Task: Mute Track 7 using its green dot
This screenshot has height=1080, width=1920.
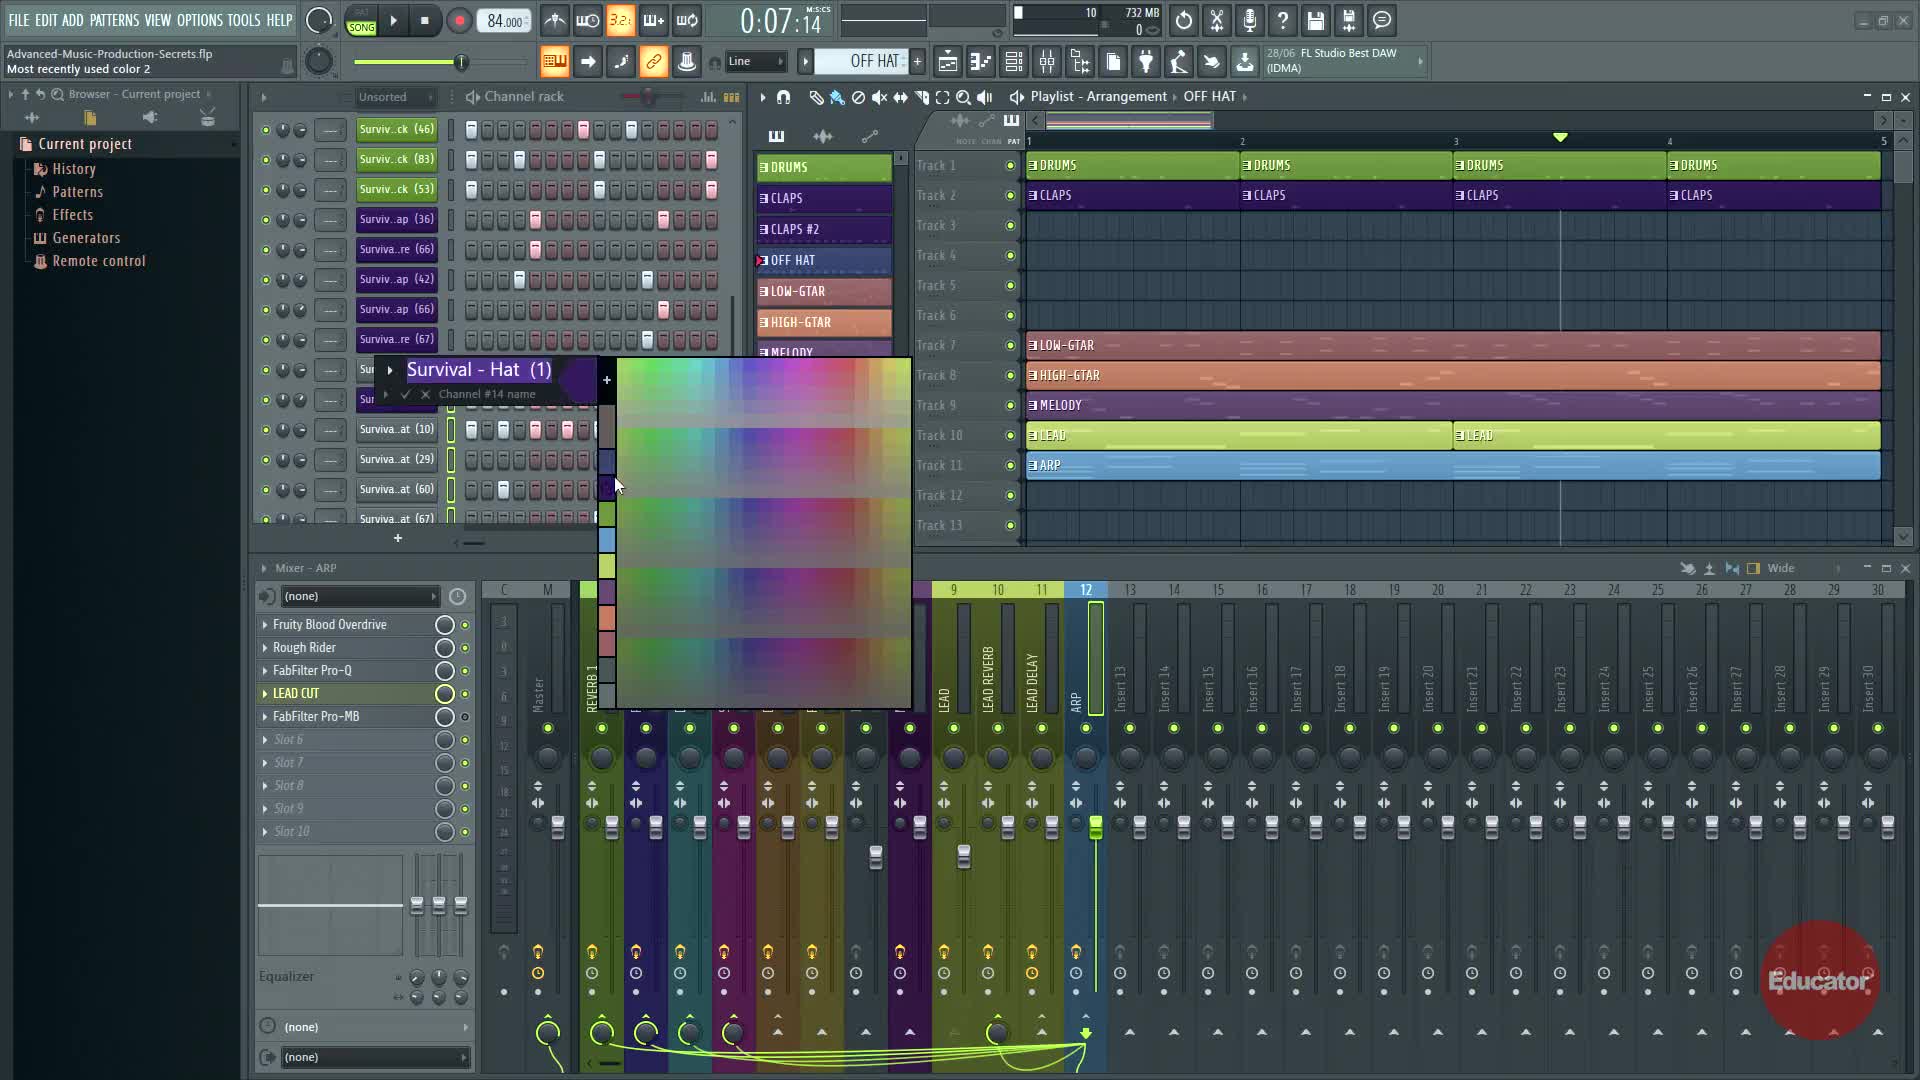Action: coord(1010,345)
